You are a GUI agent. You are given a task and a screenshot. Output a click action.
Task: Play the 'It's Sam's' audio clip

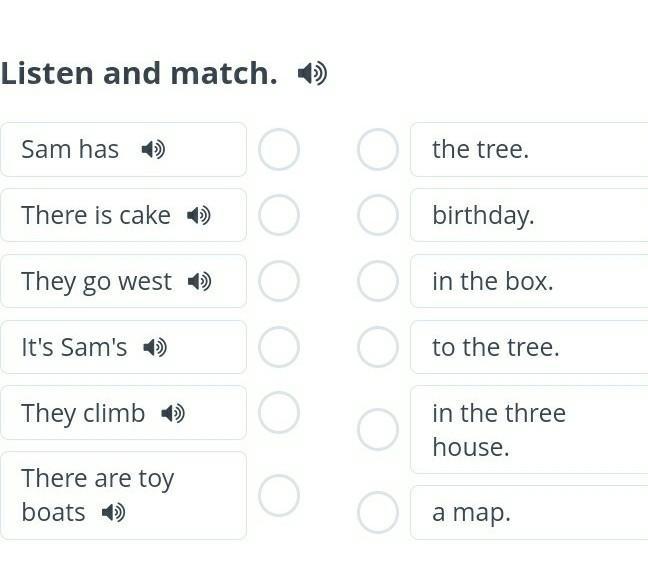click(x=155, y=347)
